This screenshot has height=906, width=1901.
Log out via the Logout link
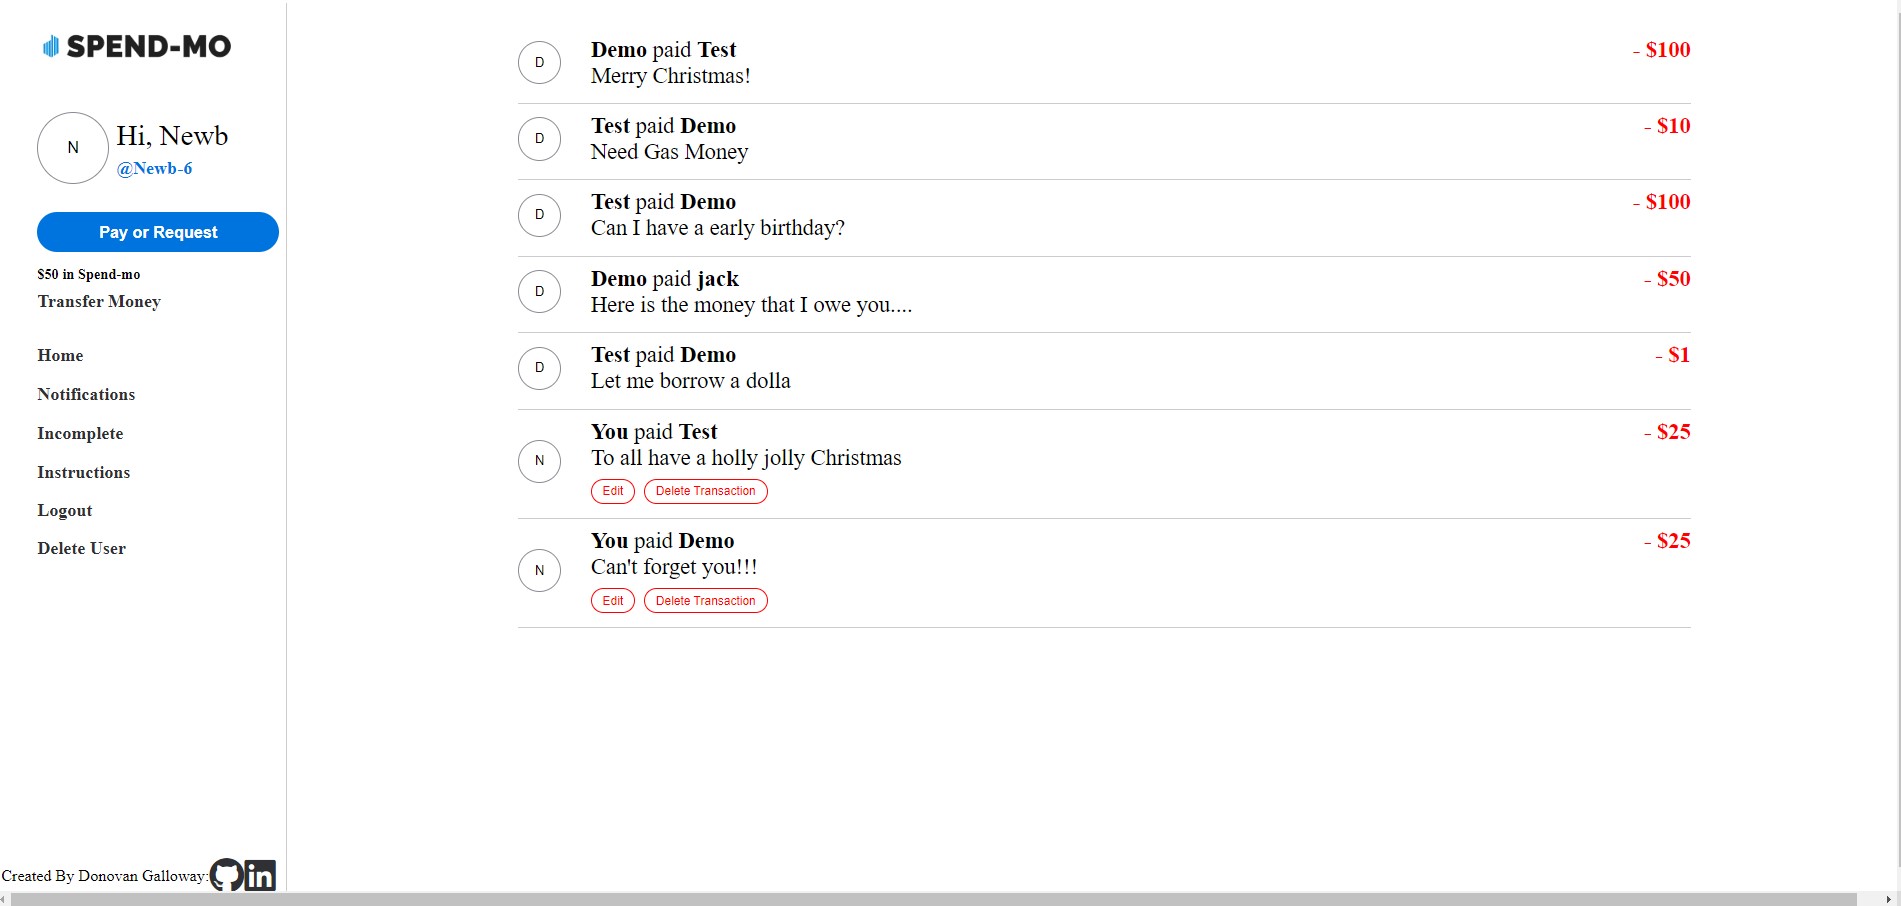(x=65, y=511)
